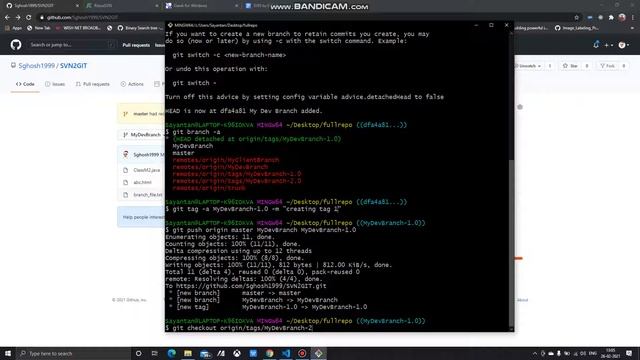Open the ClassM2.java file
The width and height of the screenshot is (640, 360).
coord(147,170)
